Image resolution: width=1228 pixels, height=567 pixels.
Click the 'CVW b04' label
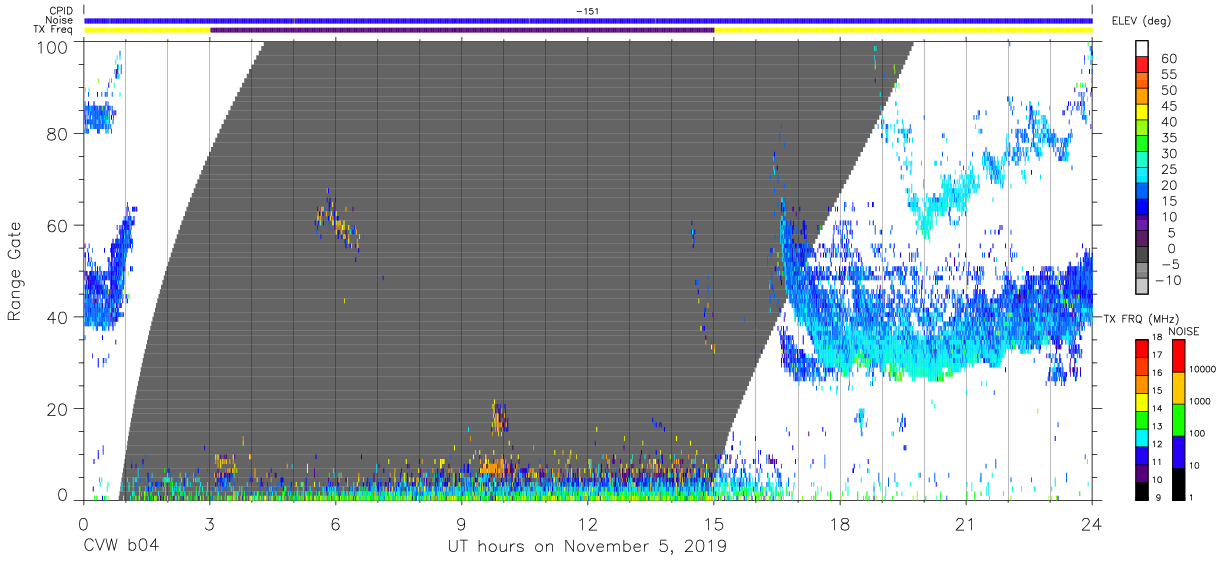coord(120,546)
